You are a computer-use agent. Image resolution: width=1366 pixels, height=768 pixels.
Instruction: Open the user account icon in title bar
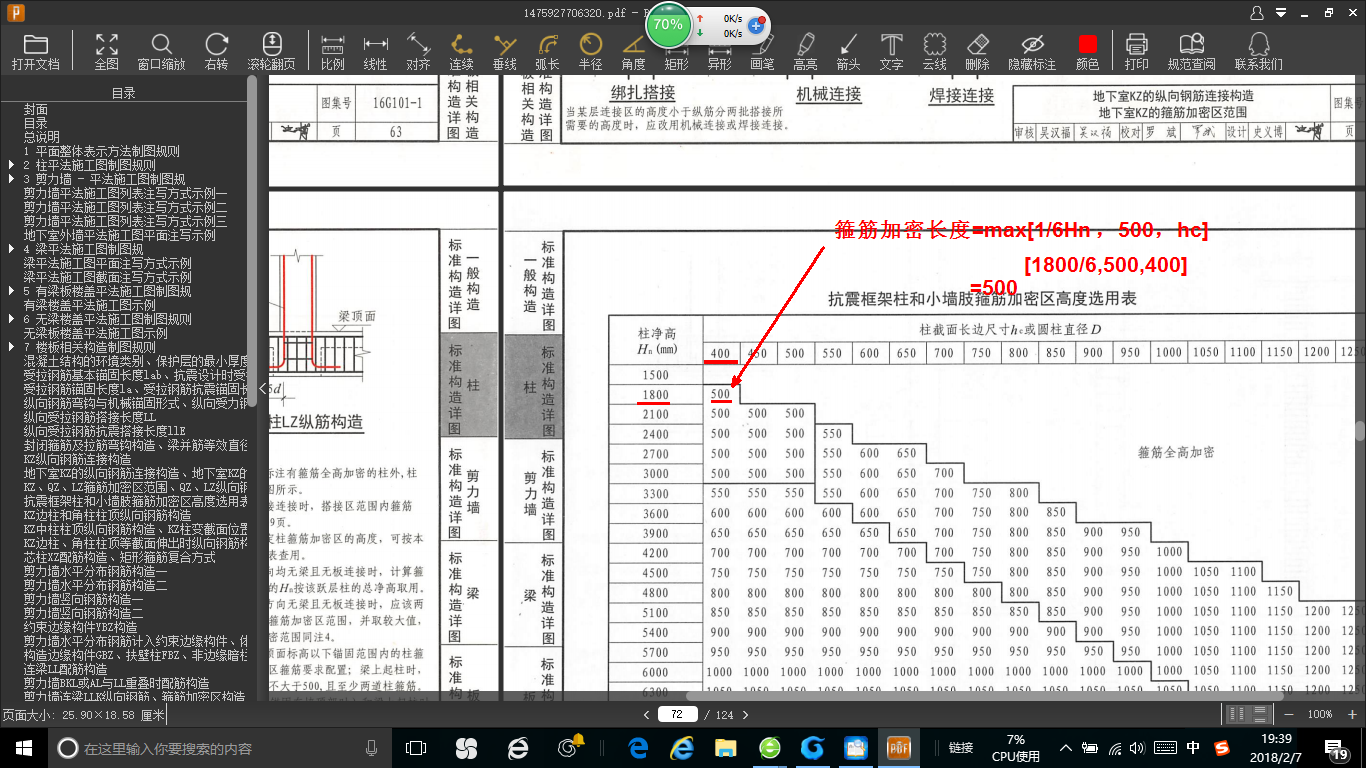(1257, 13)
